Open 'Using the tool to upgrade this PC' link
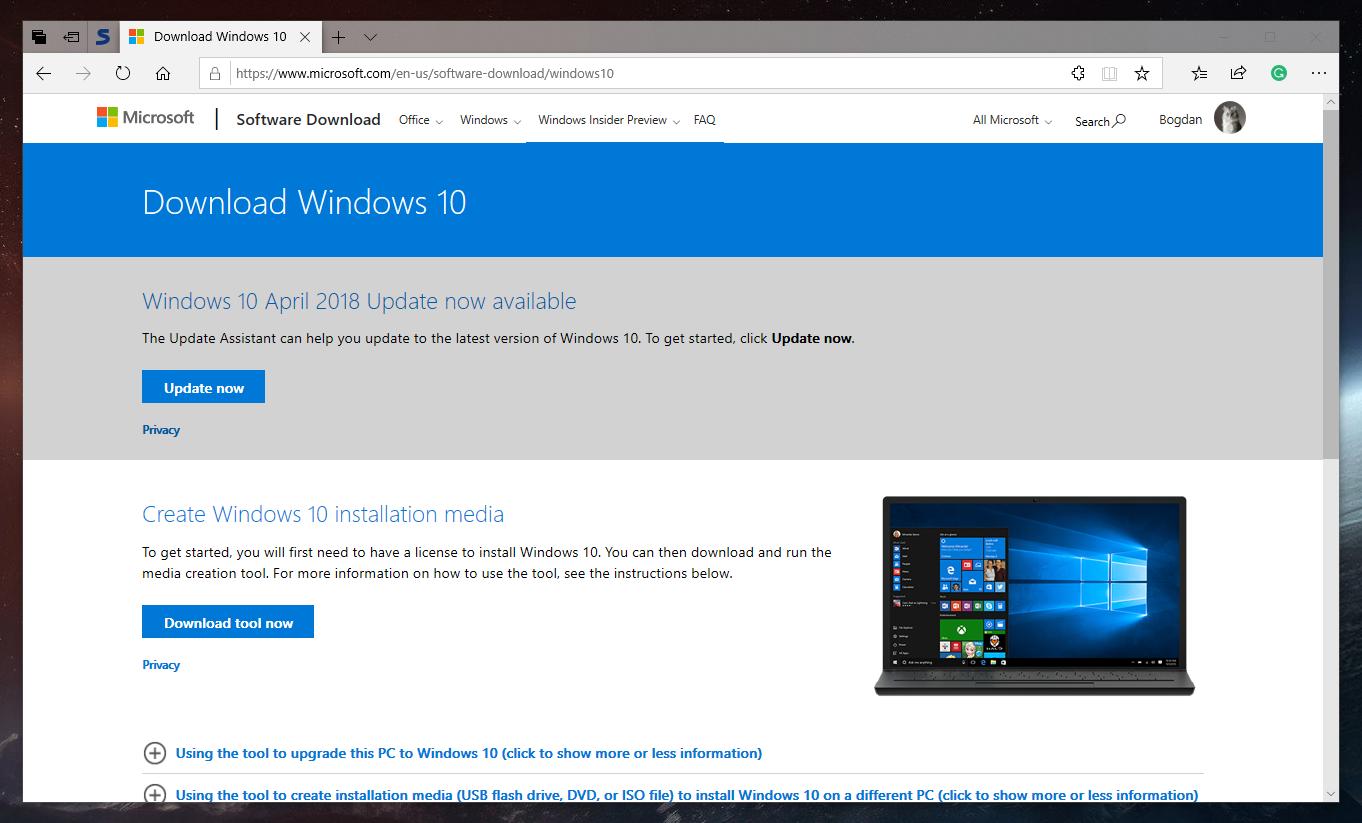Viewport: 1362px width, 823px height. (x=469, y=753)
